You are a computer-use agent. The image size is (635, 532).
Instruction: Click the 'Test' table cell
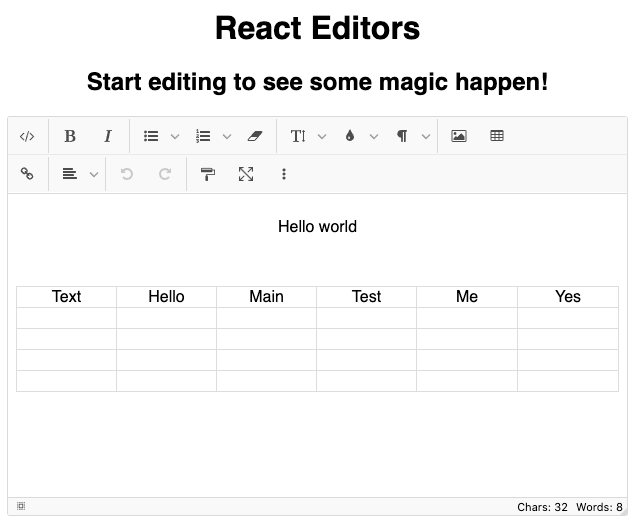click(x=367, y=297)
